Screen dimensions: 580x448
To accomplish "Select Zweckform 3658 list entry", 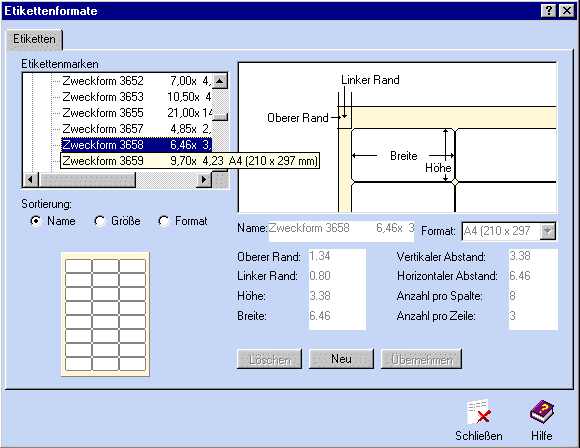I will click(x=136, y=145).
